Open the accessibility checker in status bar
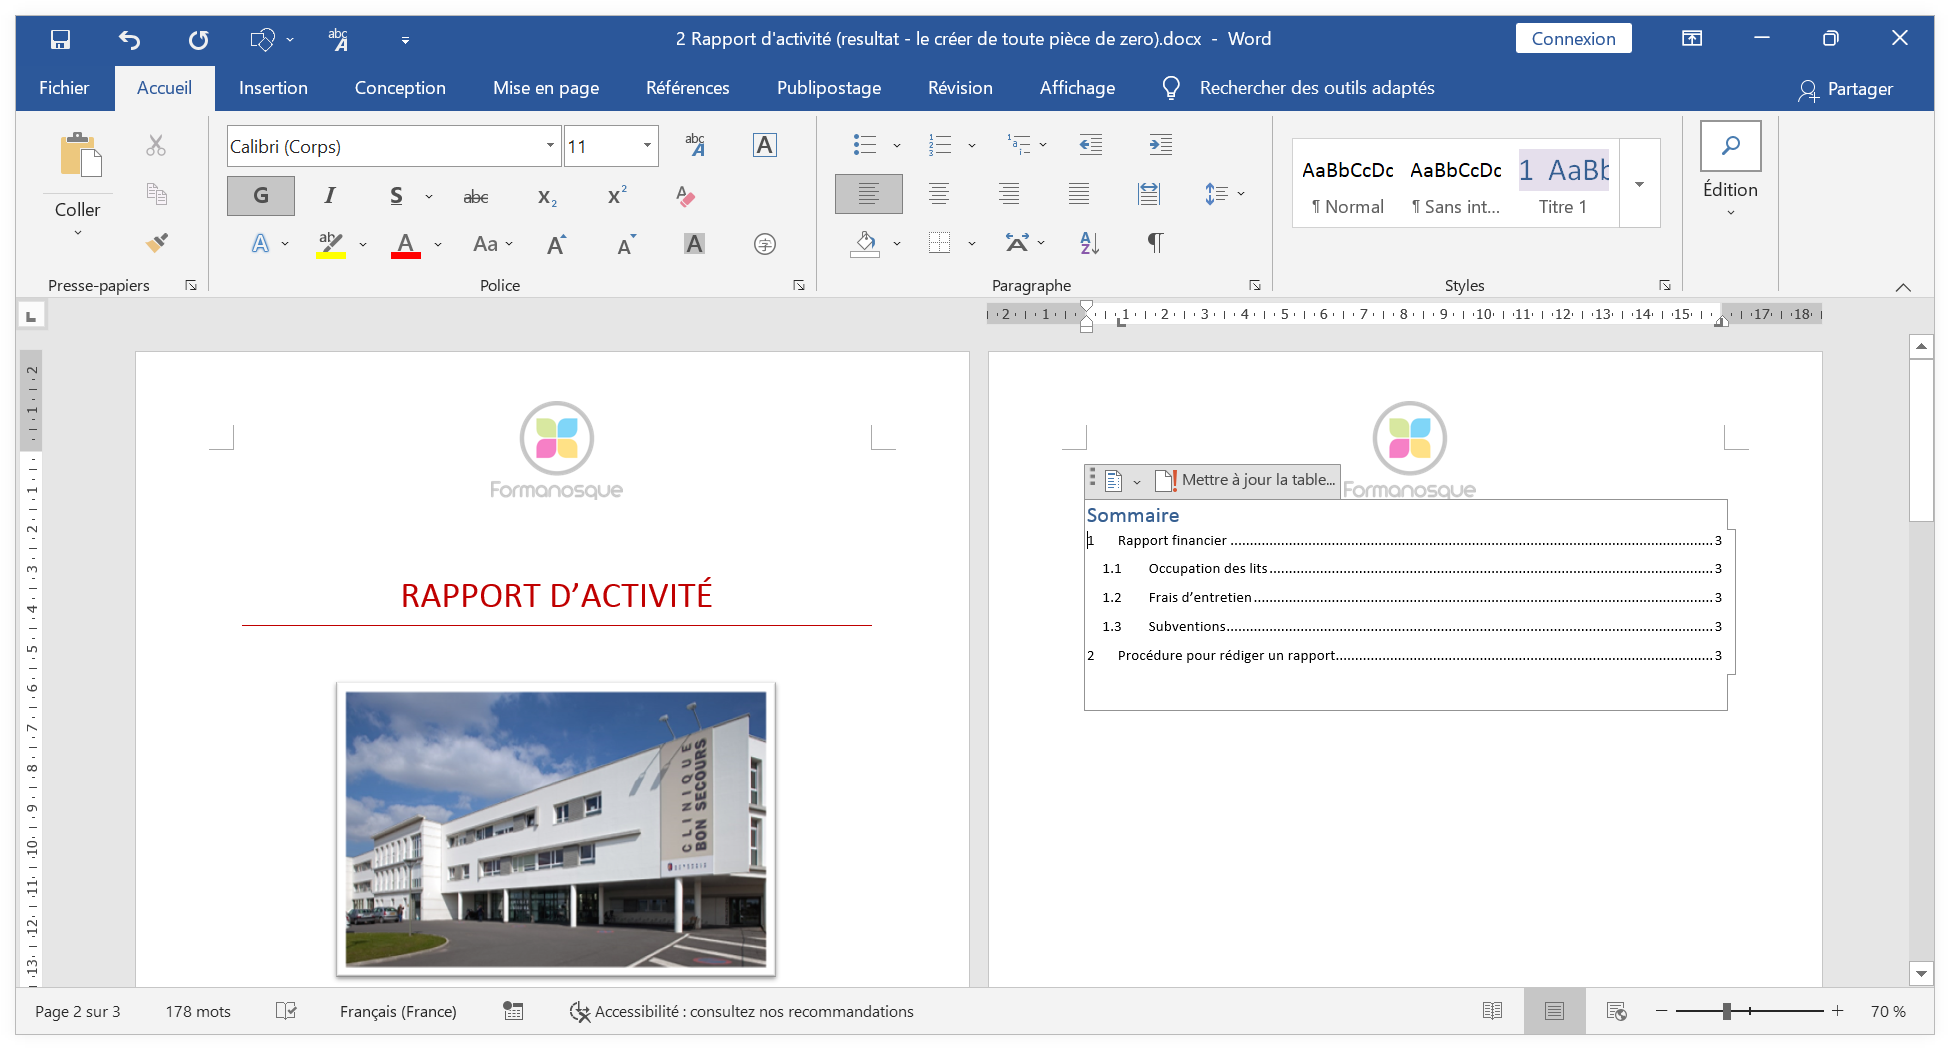This screenshot has width=1950, height=1050. point(741,1012)
